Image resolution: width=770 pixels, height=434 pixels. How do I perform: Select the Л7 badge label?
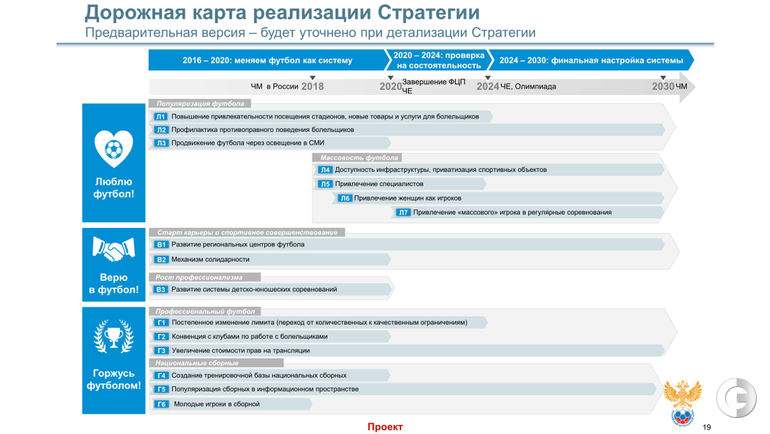coord(403,212)
